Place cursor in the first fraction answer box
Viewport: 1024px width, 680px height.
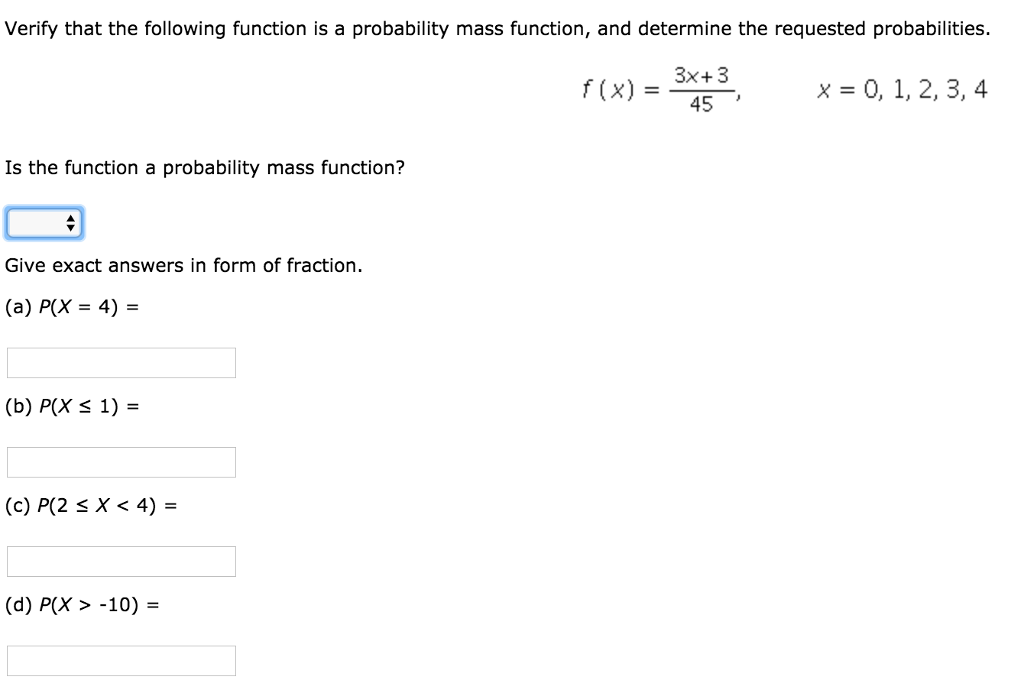(x=120, y=362)
